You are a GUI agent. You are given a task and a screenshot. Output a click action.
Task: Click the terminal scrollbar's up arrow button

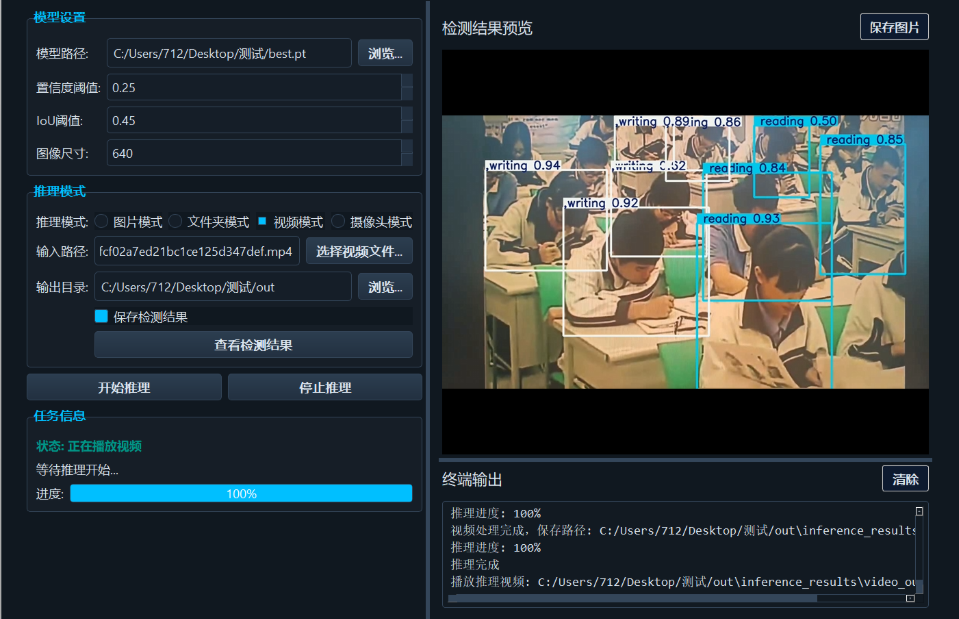919,511
